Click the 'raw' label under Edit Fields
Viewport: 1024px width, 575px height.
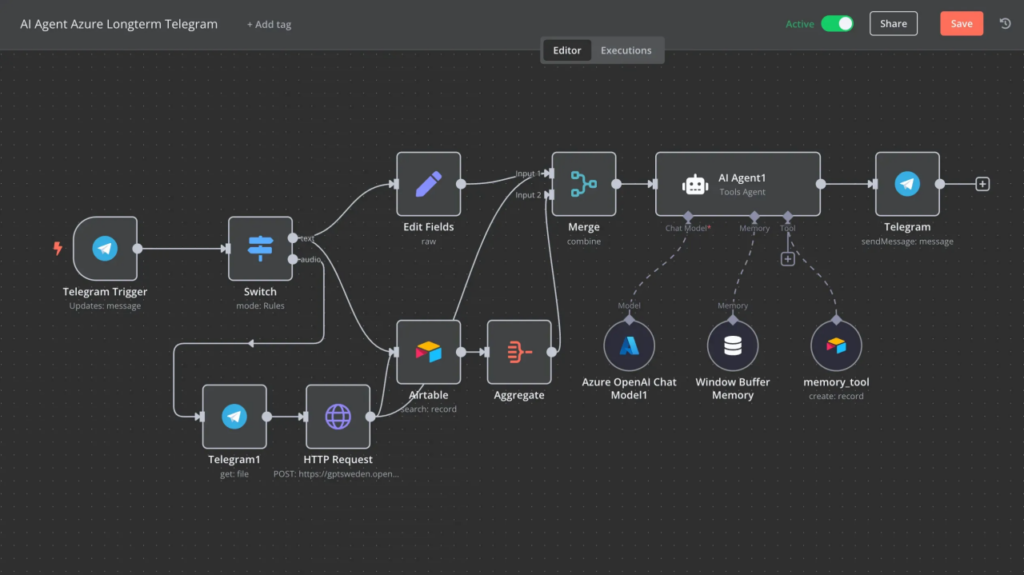428,242
